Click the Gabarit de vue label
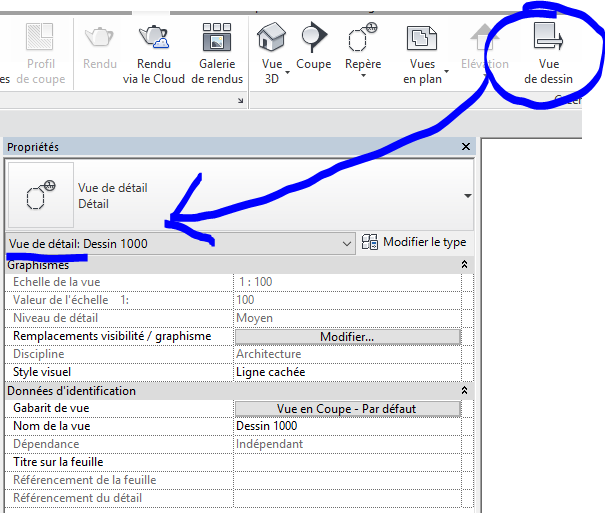This screenshot has width=605, height=513. [x=51, y=408]
